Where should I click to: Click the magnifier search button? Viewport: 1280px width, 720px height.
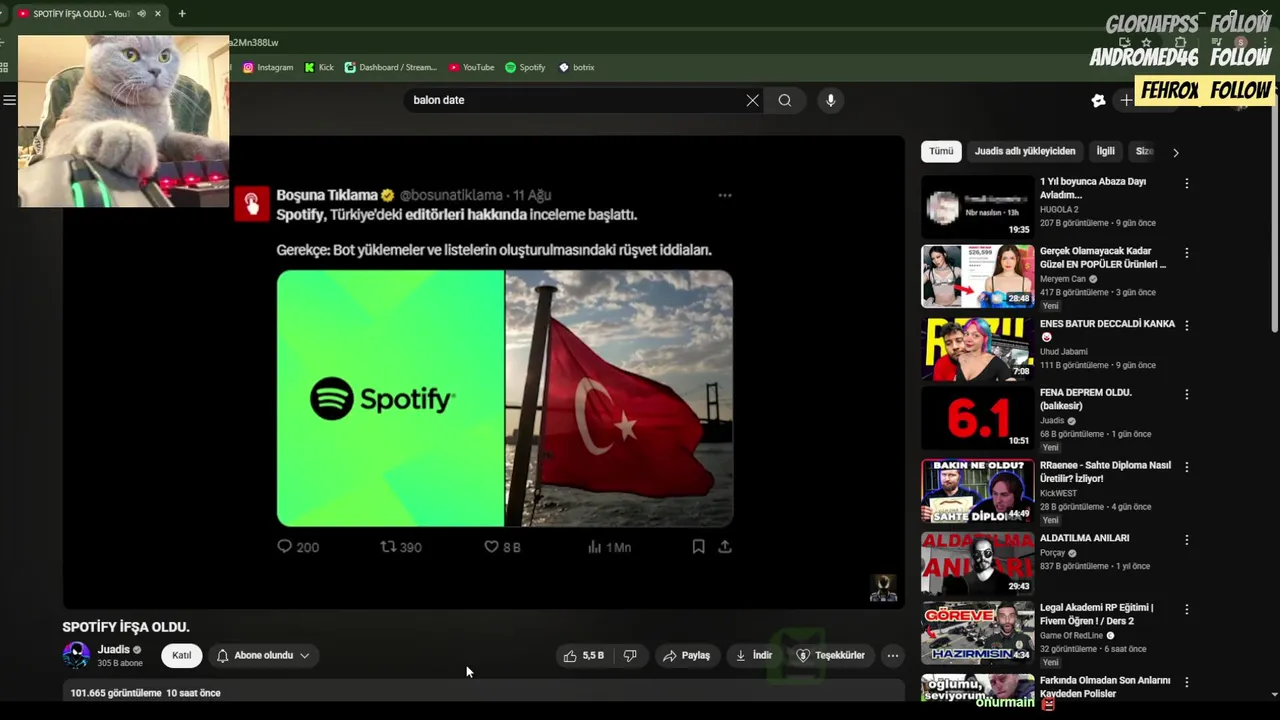pyautogui.click(x=785, y=100)
